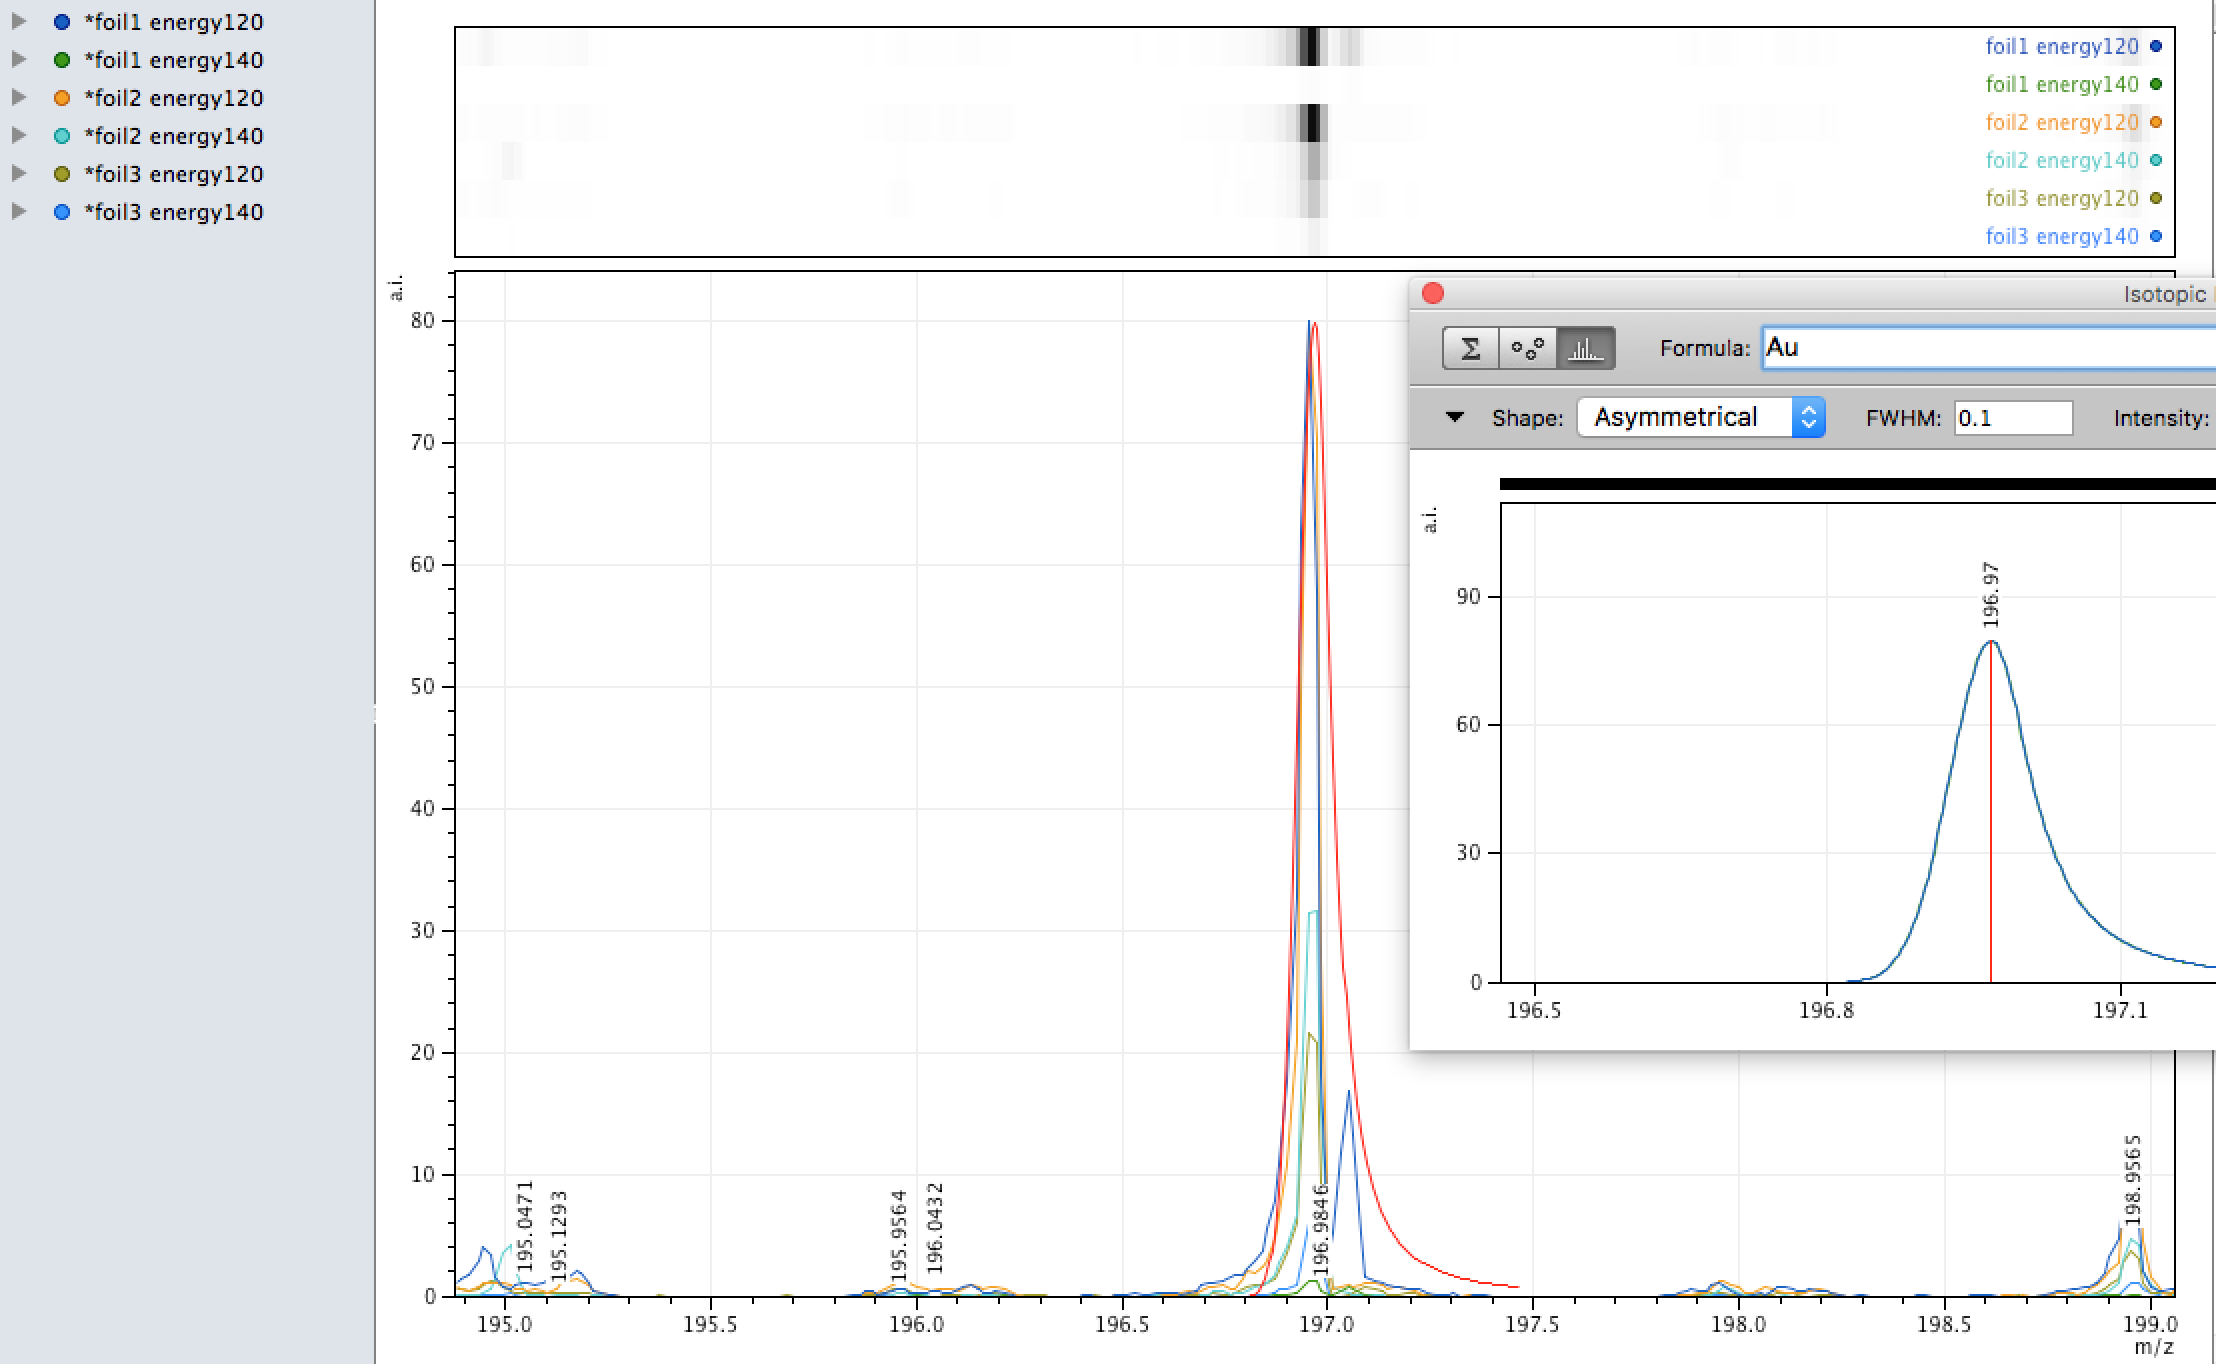Click the 196.97 peak label in preview

tap(1990, 595)
